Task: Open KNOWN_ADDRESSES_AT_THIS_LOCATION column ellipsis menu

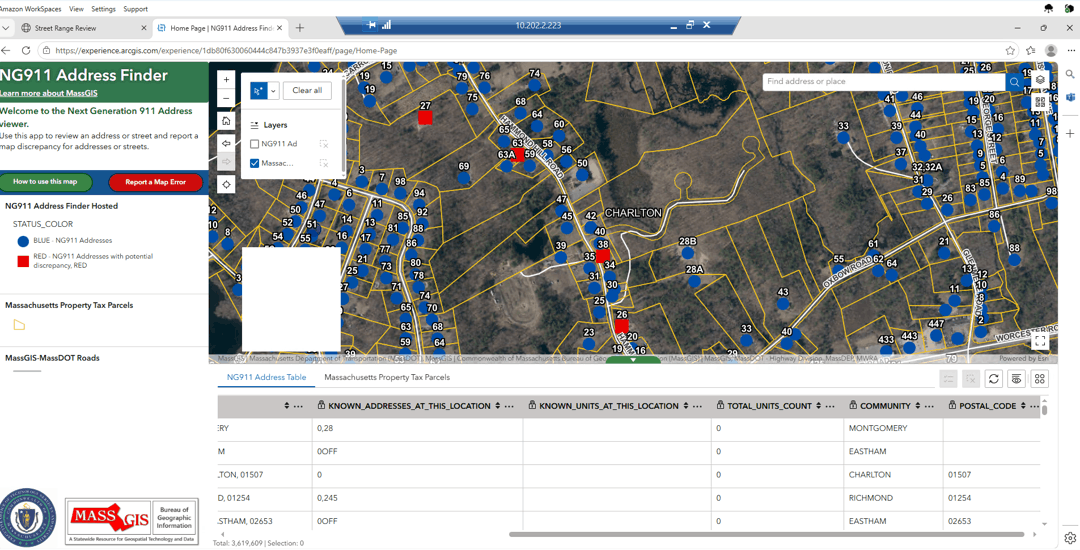Action: (x=509, y=406)
